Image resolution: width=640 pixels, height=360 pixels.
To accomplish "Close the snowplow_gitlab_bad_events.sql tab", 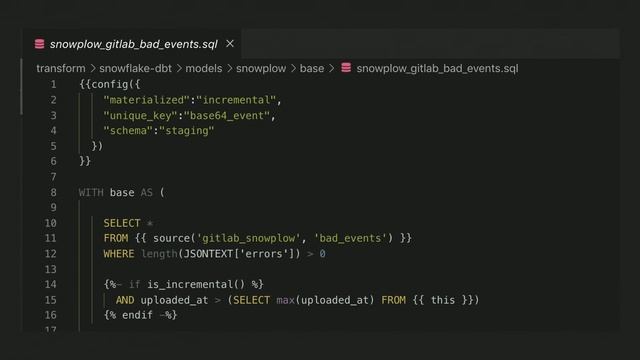I will click(230, 43).
